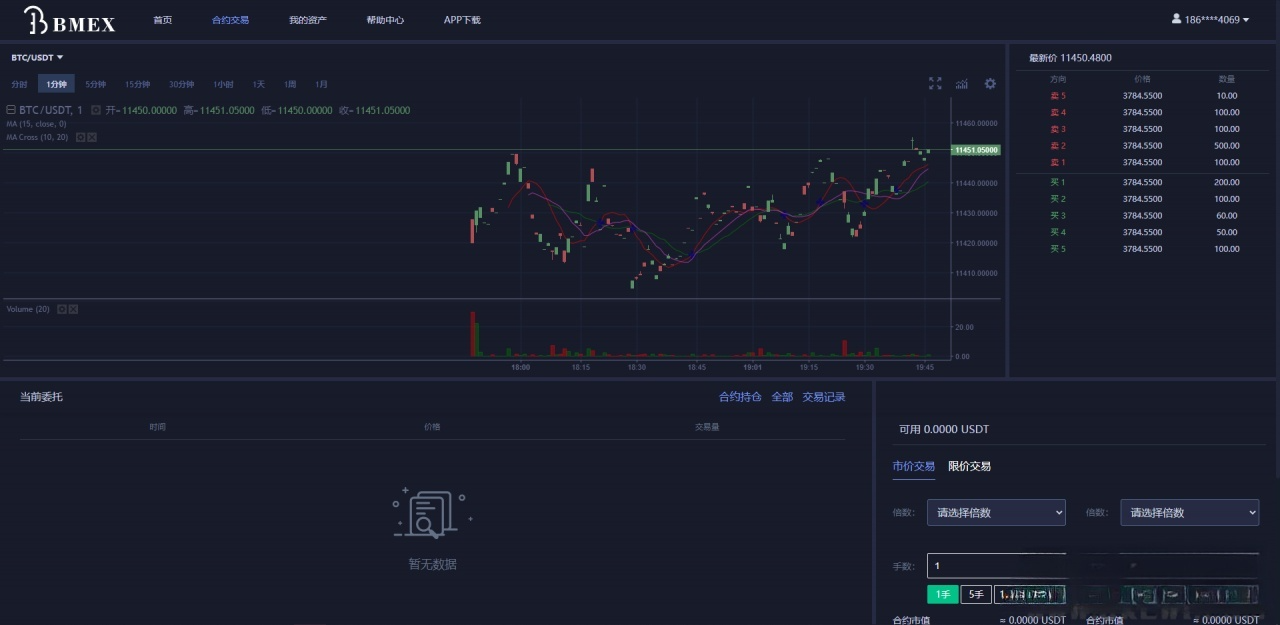The height and width of the screenshot is (625, 1280).
Task: Click the 交易记录 link
Action: click(822, 397)
